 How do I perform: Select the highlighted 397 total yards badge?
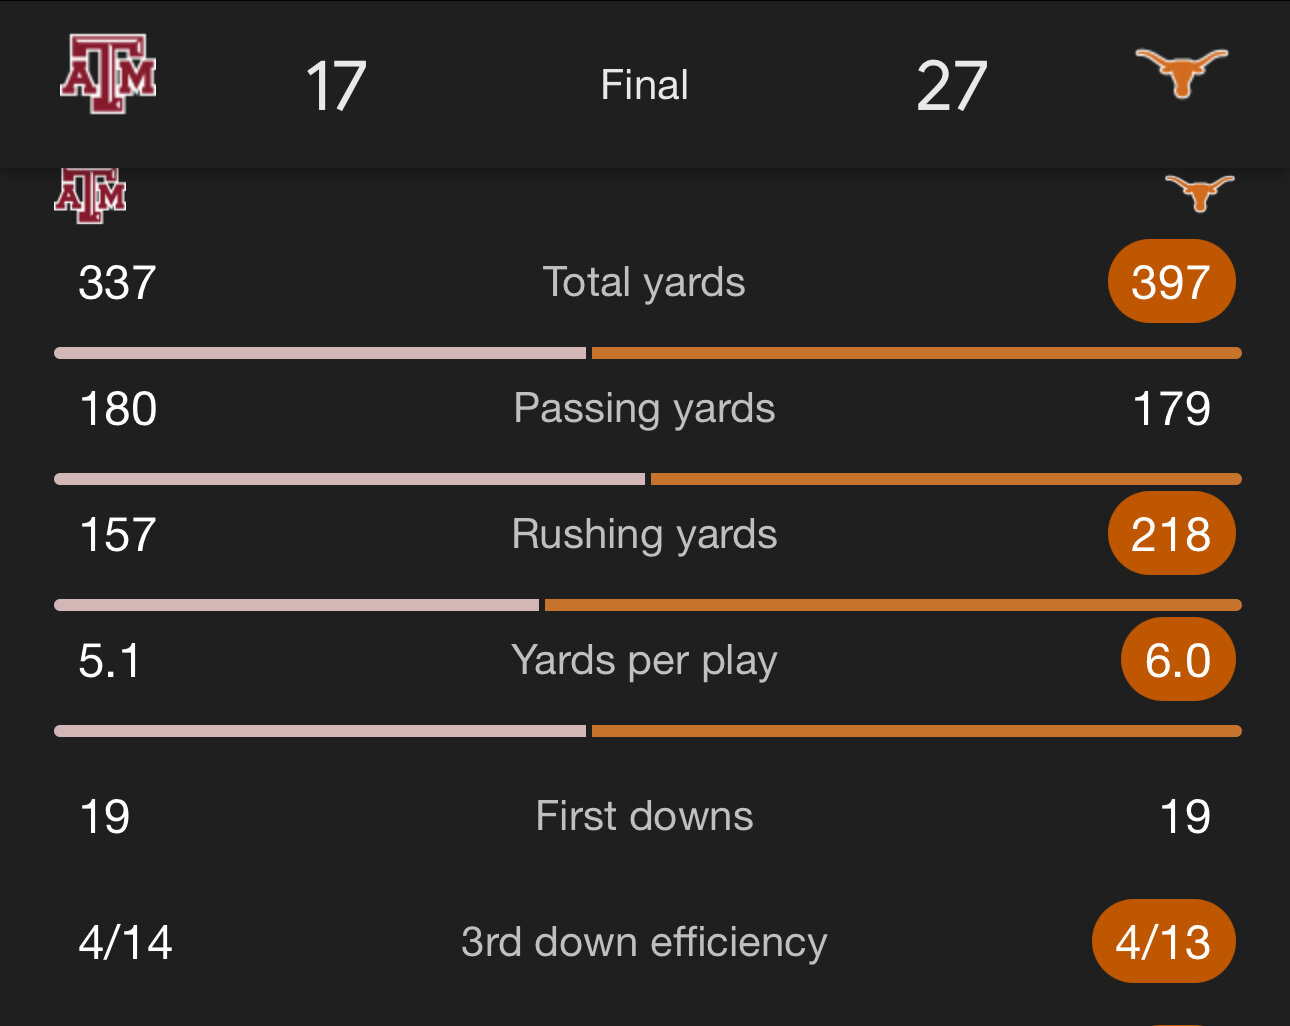point(1171,282)
